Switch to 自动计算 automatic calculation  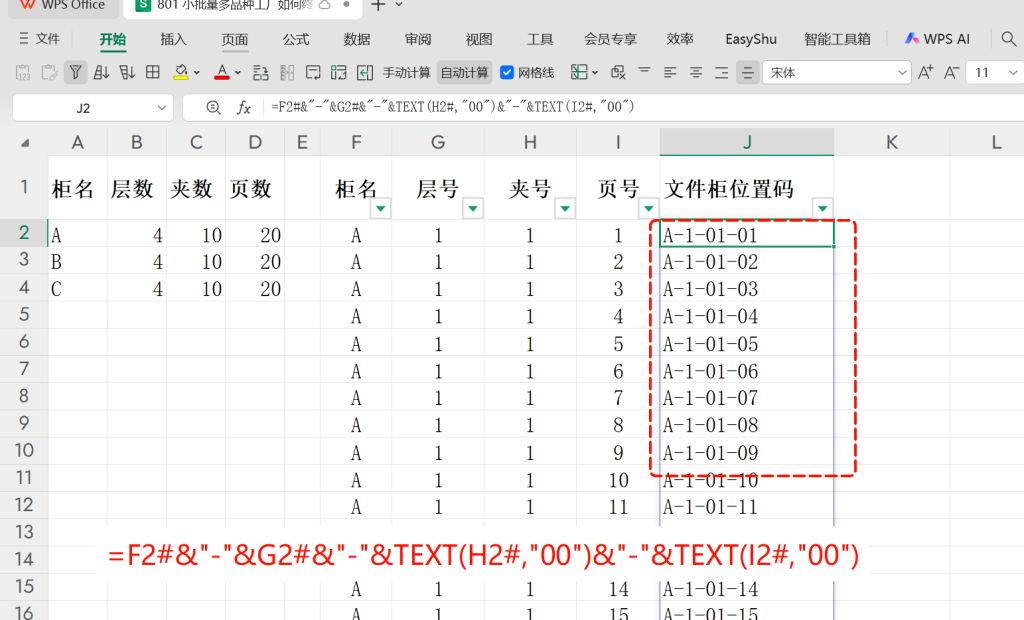click(464, 73)
